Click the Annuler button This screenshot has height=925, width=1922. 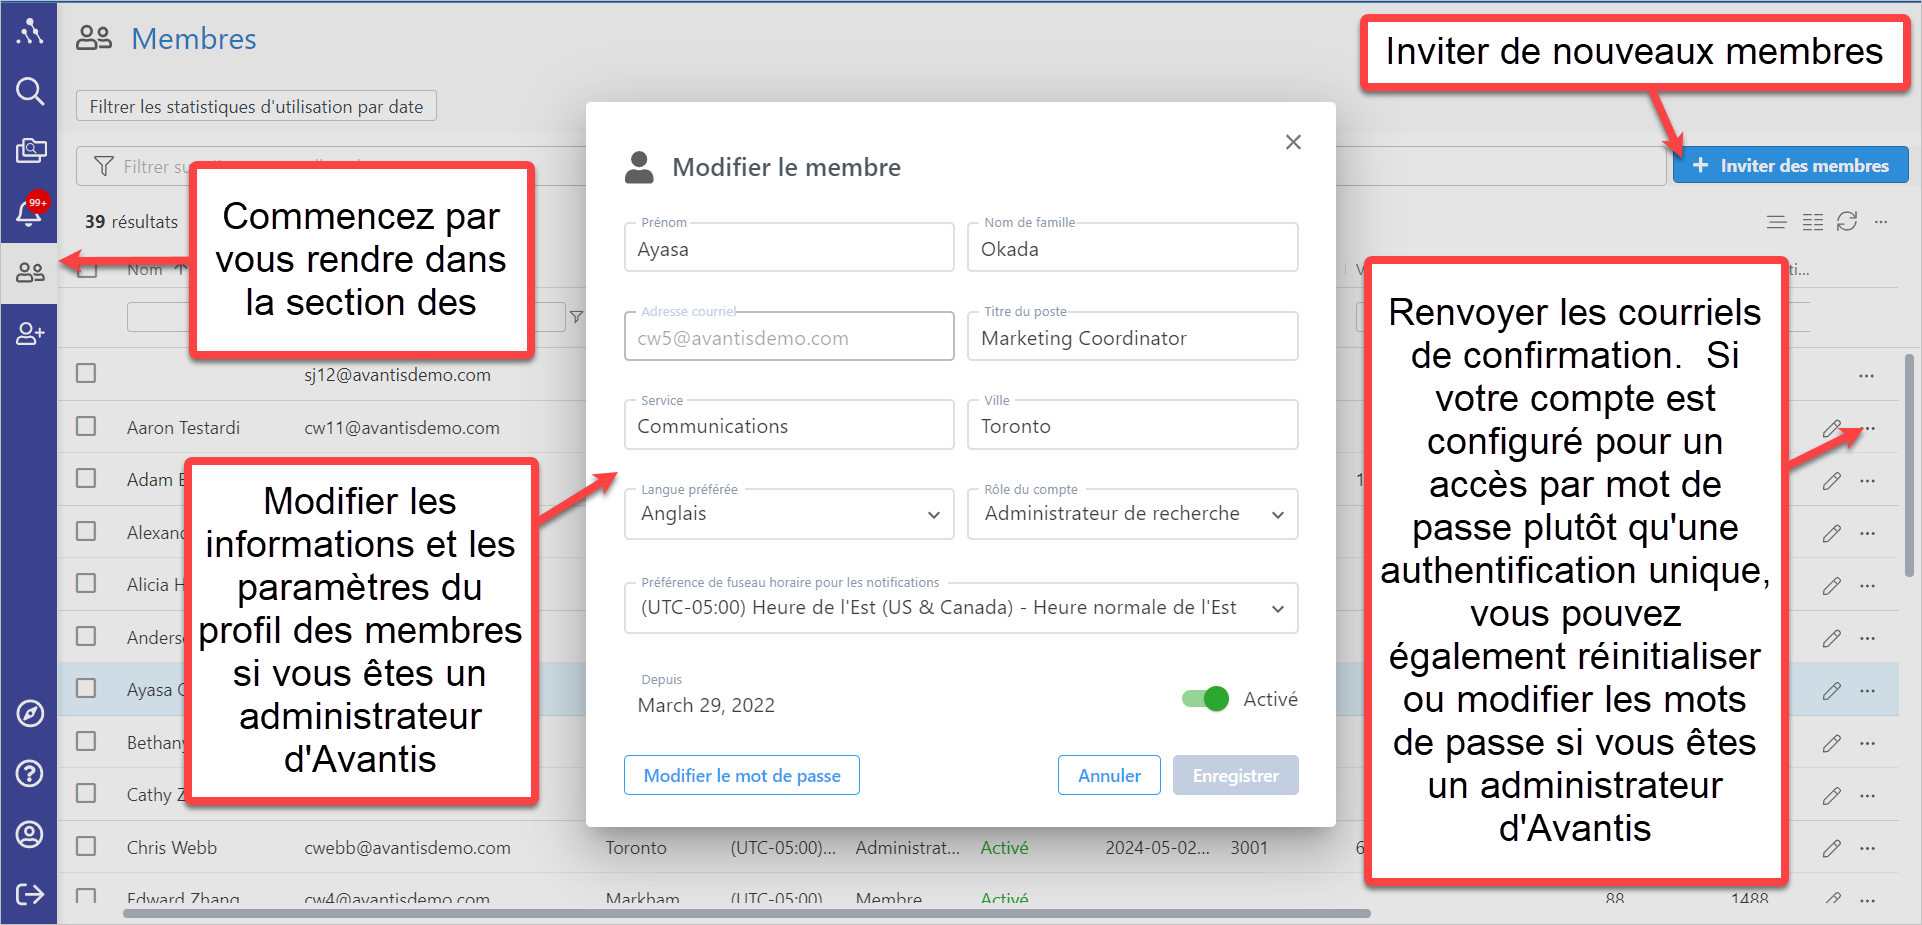click(x=1109, y=775)
